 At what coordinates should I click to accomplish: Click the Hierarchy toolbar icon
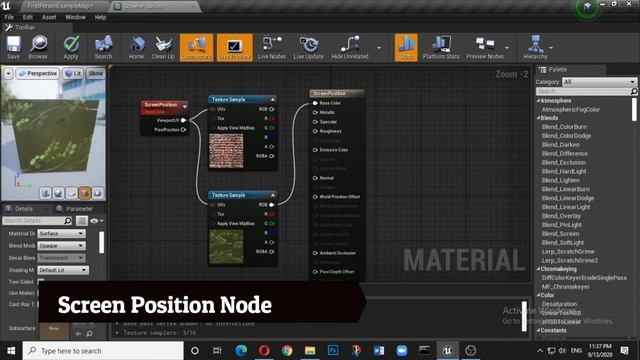[535, 47]
